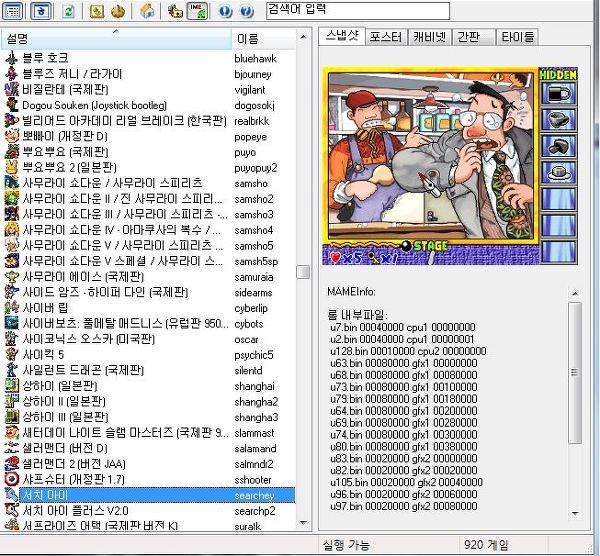Select the 사일런트 드래곤 (국제판) row
The width and height of the screenshot is (600, 556).
[149, 370]
